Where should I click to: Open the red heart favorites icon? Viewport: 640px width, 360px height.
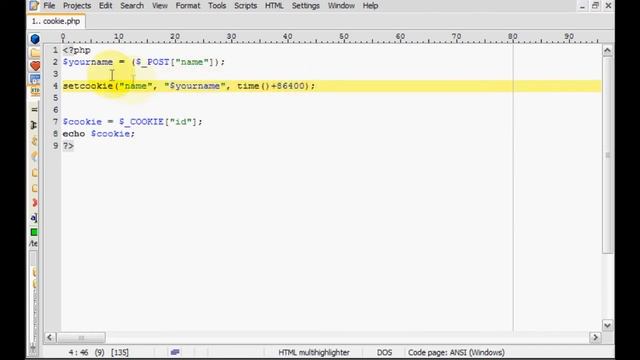[x=35, y=66]
